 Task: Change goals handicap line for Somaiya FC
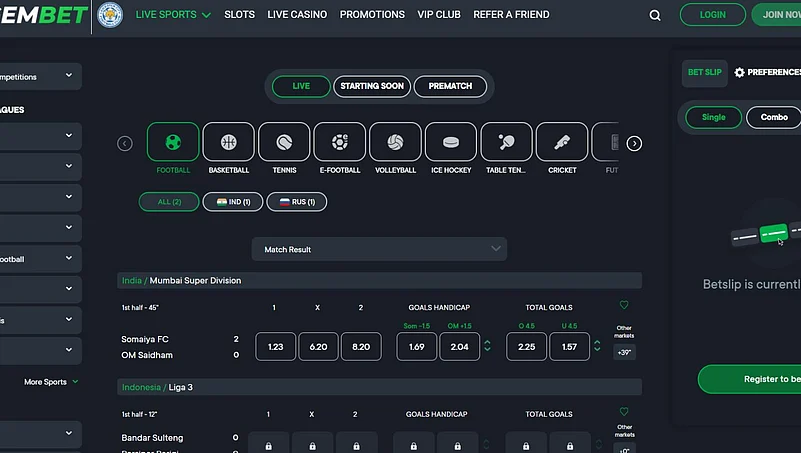[487, 346]
